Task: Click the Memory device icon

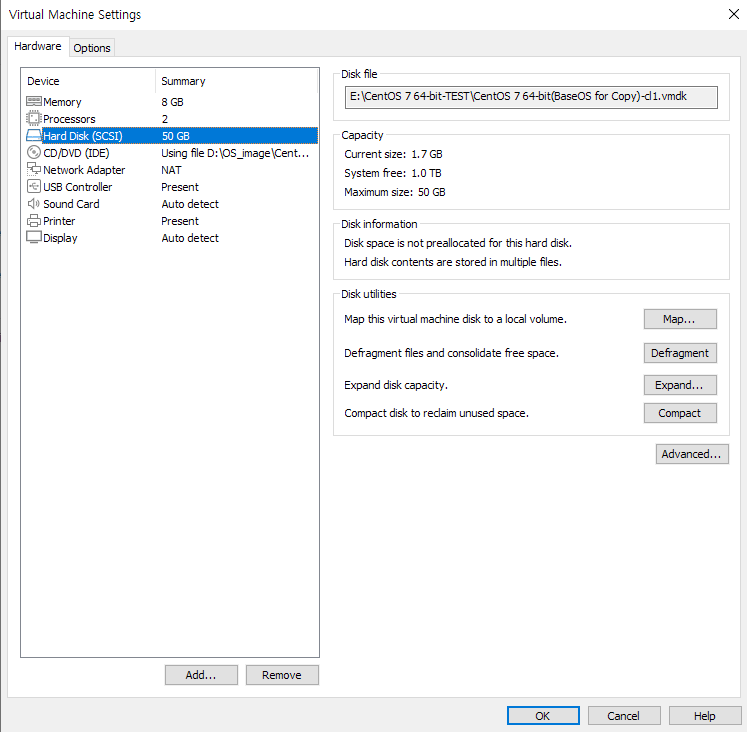Action: pos(33,101)
